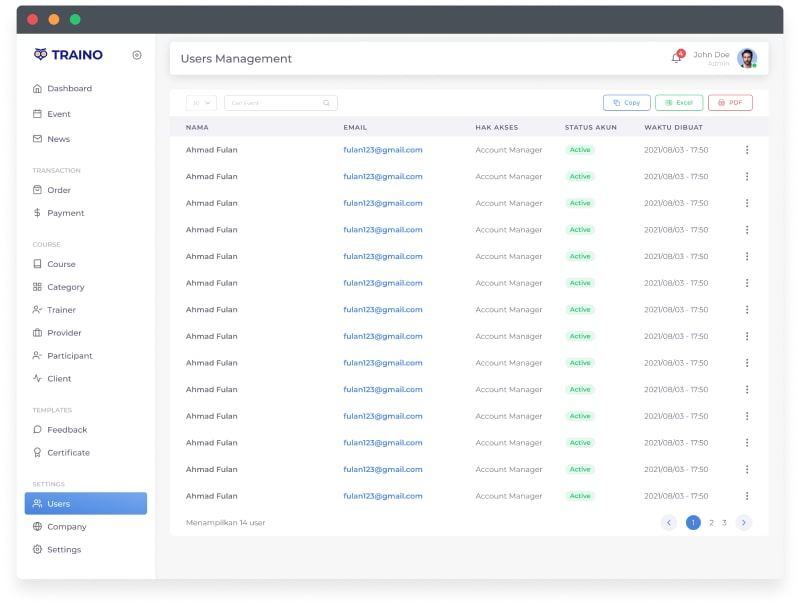Go to previous page using left arrow

(x=669, y=522)
